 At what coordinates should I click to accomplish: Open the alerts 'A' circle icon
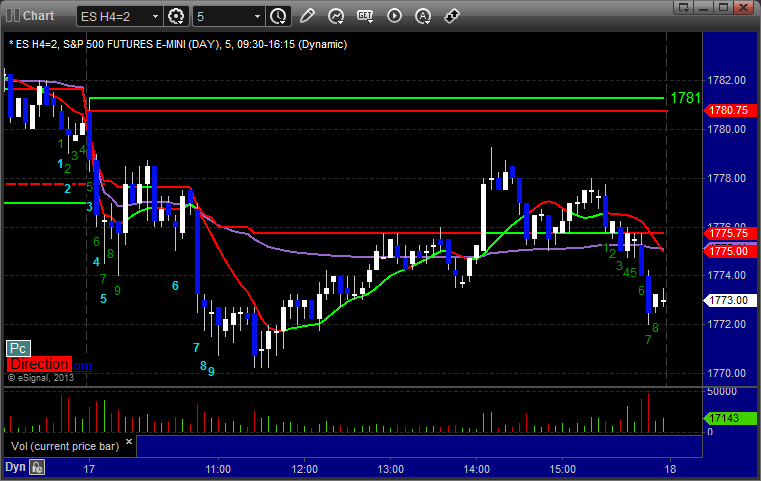click(x=423, y=16)
